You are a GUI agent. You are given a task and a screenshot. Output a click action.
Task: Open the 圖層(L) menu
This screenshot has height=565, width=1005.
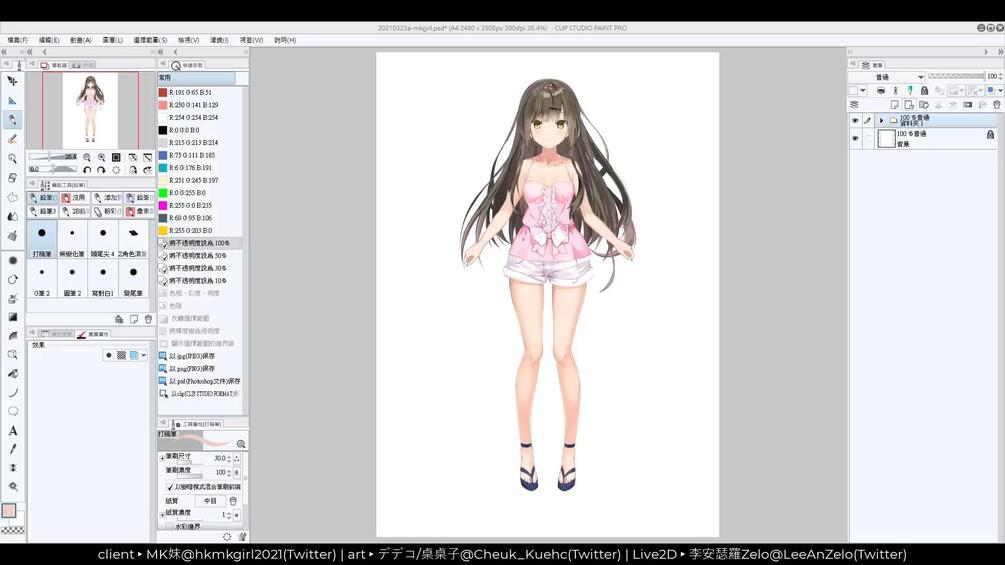[x=112, y=40]
